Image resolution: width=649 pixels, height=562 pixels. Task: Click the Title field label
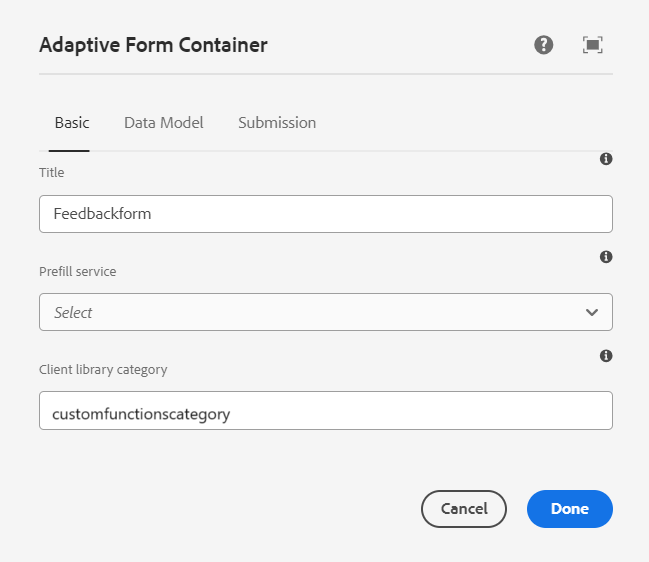pyautogui.click(x=52, y=172)
